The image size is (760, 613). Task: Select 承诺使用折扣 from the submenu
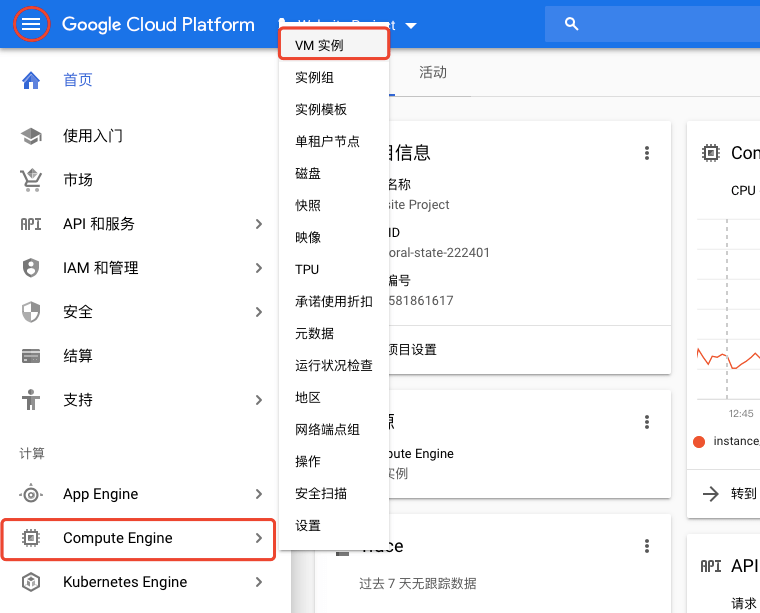(x=334, y=301)
